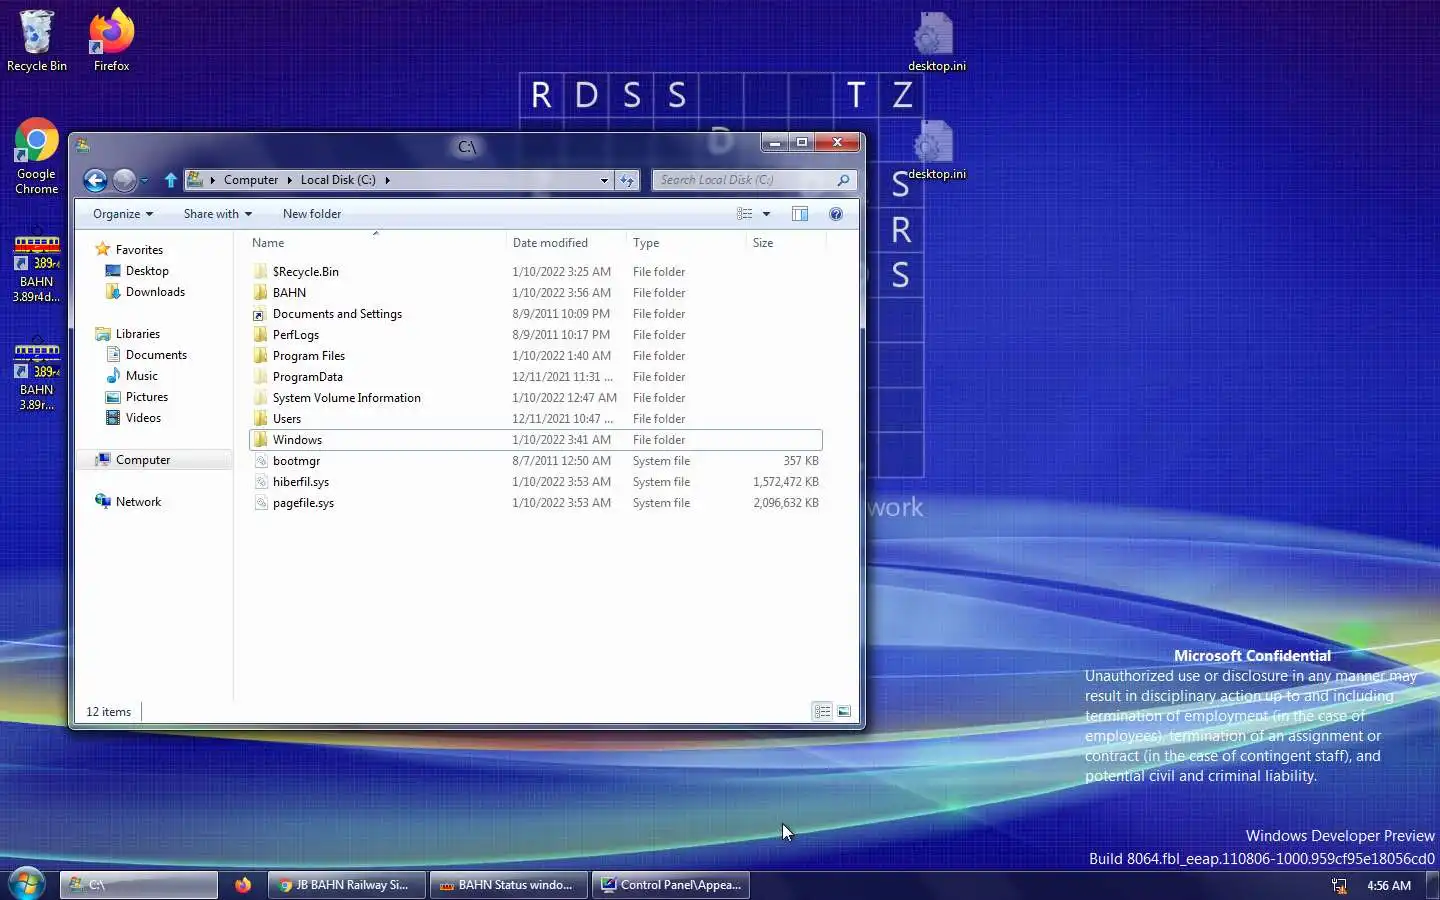
Task: Select Computer in the address breadcrumb
Action: click(x=251, y=180)
